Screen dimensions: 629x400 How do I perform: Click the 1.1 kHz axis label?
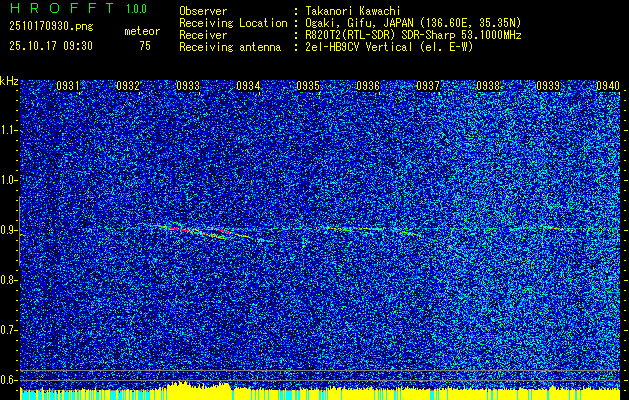(x=8, y=130)
